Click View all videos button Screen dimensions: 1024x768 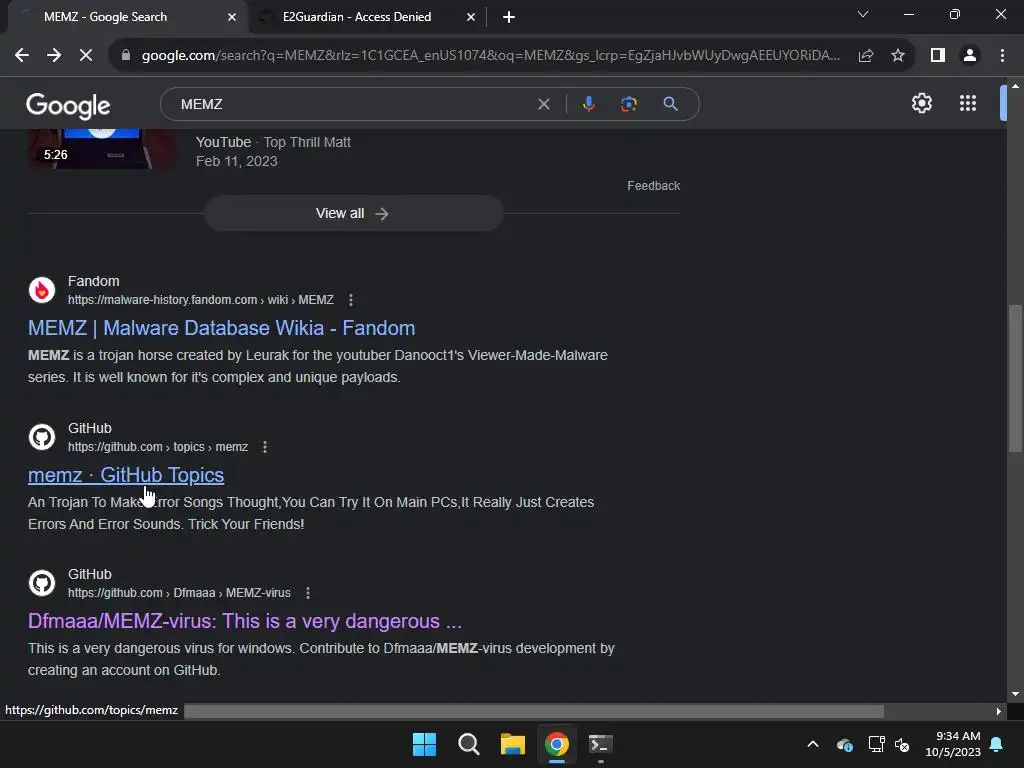353,214
